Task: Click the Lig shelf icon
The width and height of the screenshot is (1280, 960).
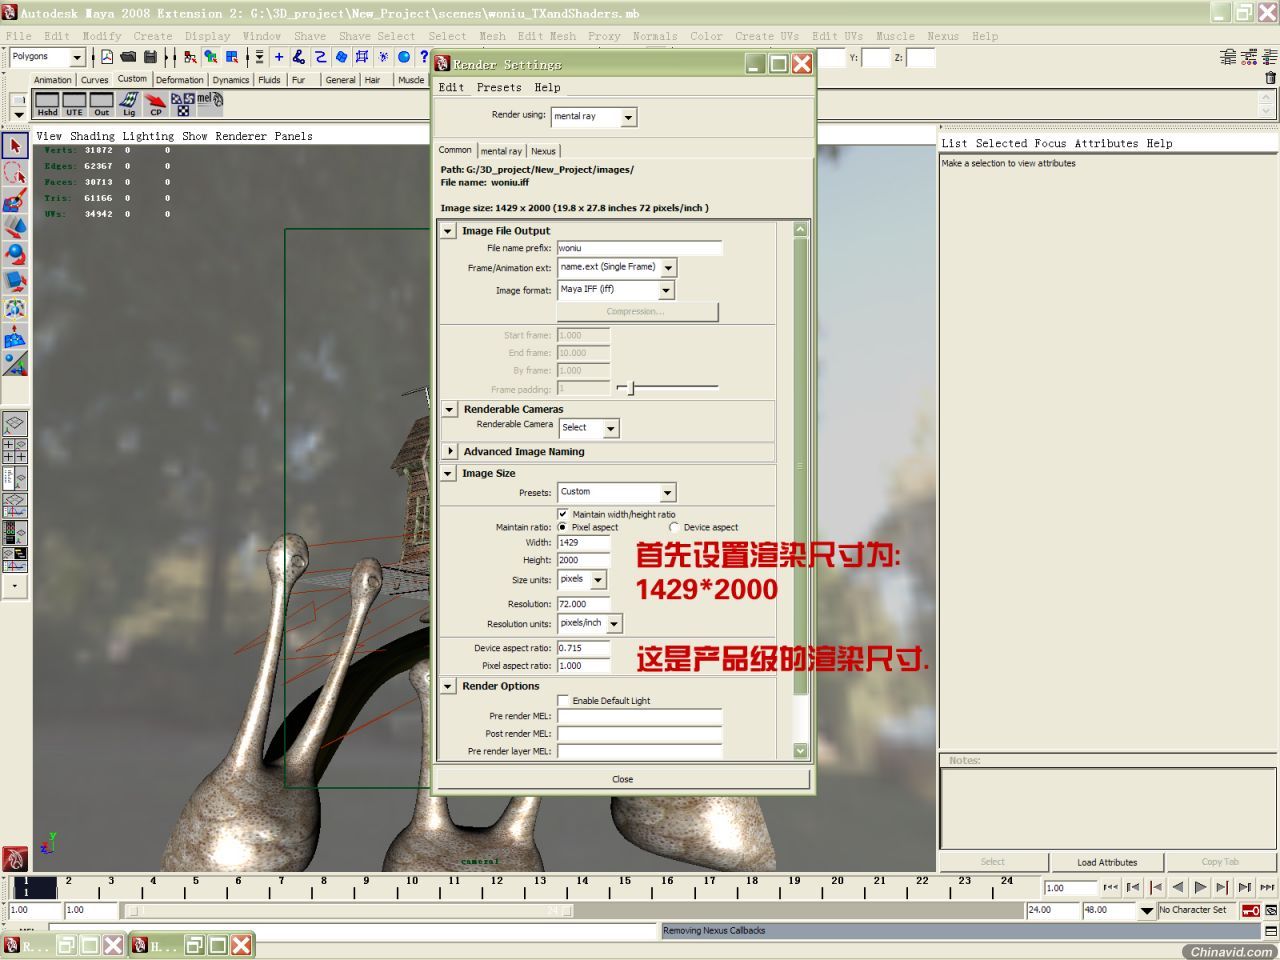Action: 129,104
